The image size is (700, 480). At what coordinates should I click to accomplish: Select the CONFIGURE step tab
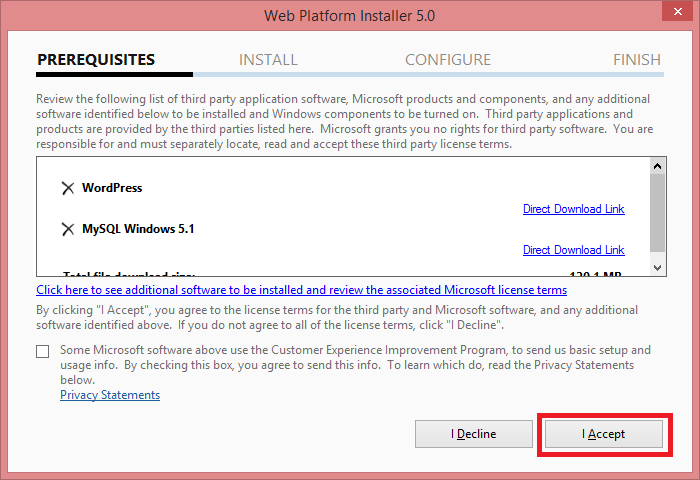pos(448,59)
